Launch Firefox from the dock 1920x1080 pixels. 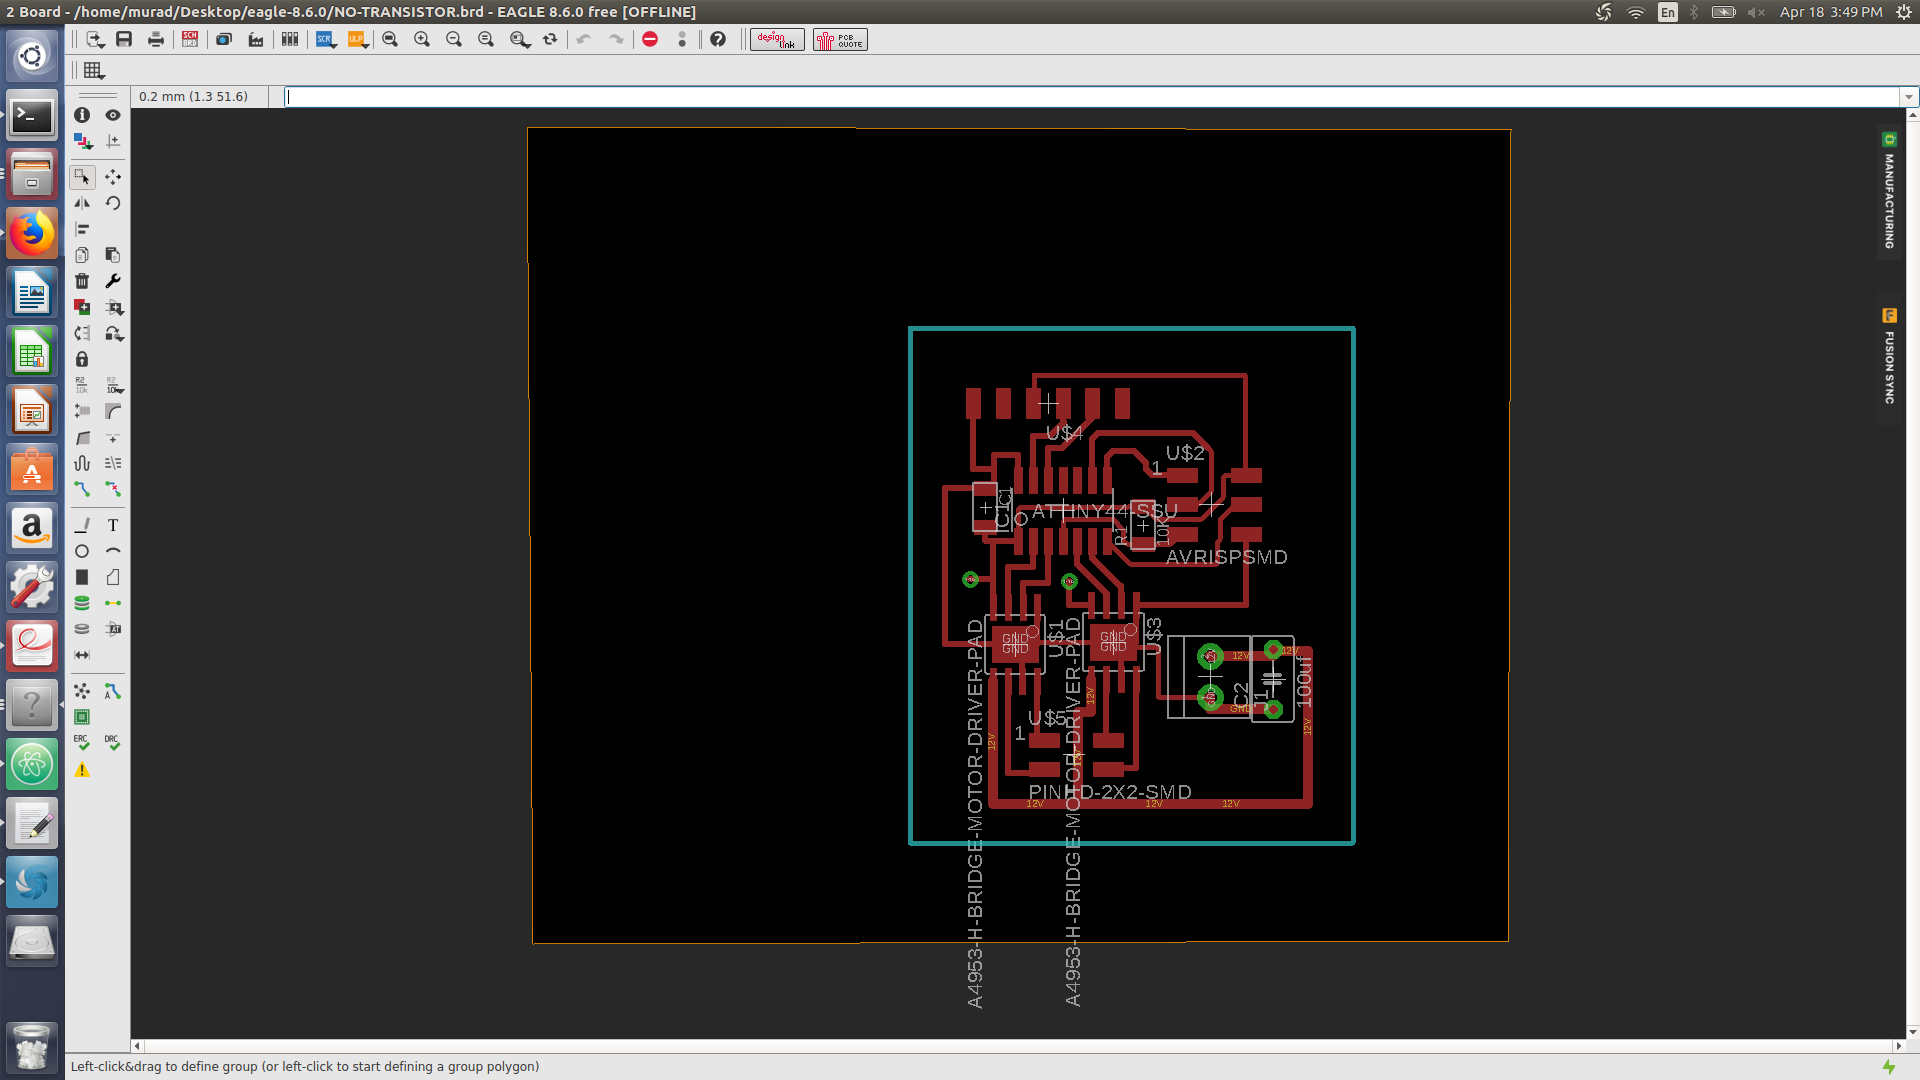pyautogui.click(x=32, y=233)
